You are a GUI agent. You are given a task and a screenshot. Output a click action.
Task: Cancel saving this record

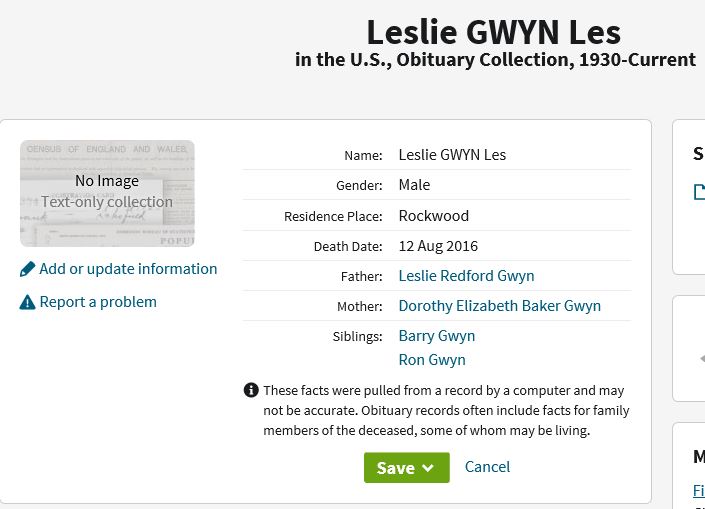tap(487, 467)
